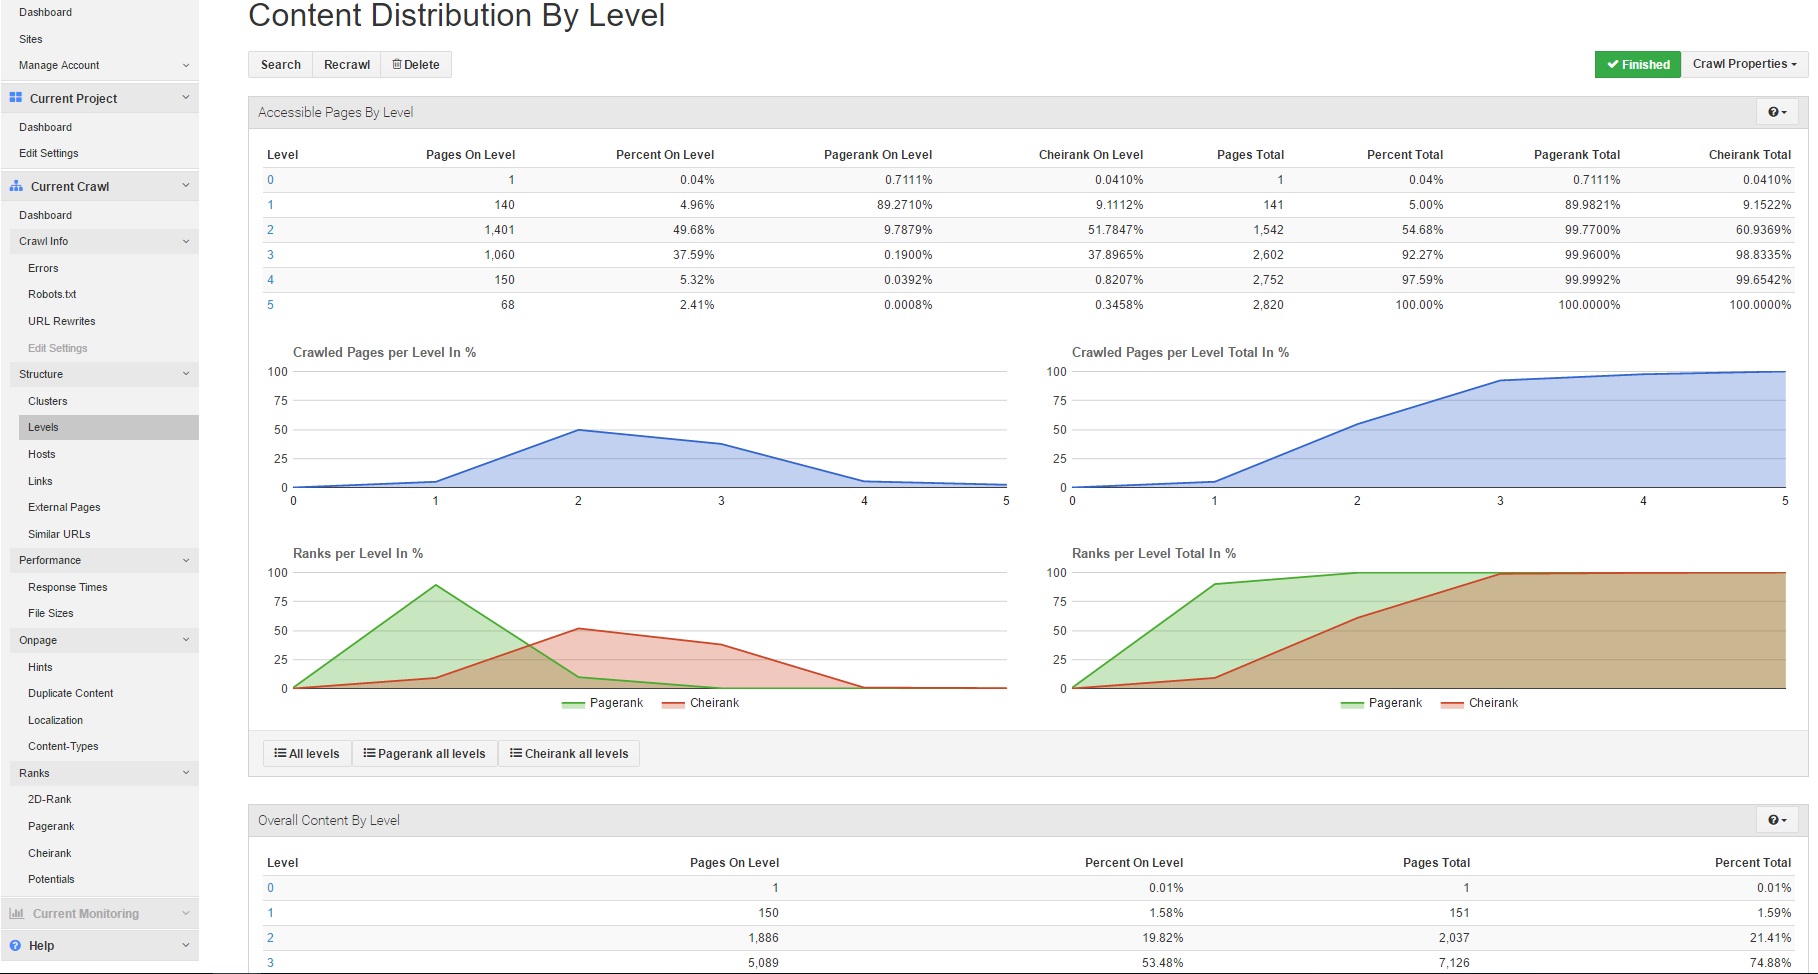Collapse the Current Crawl section chevron
The height and width of the screenshot is (974, 1818).
[186, 186]
